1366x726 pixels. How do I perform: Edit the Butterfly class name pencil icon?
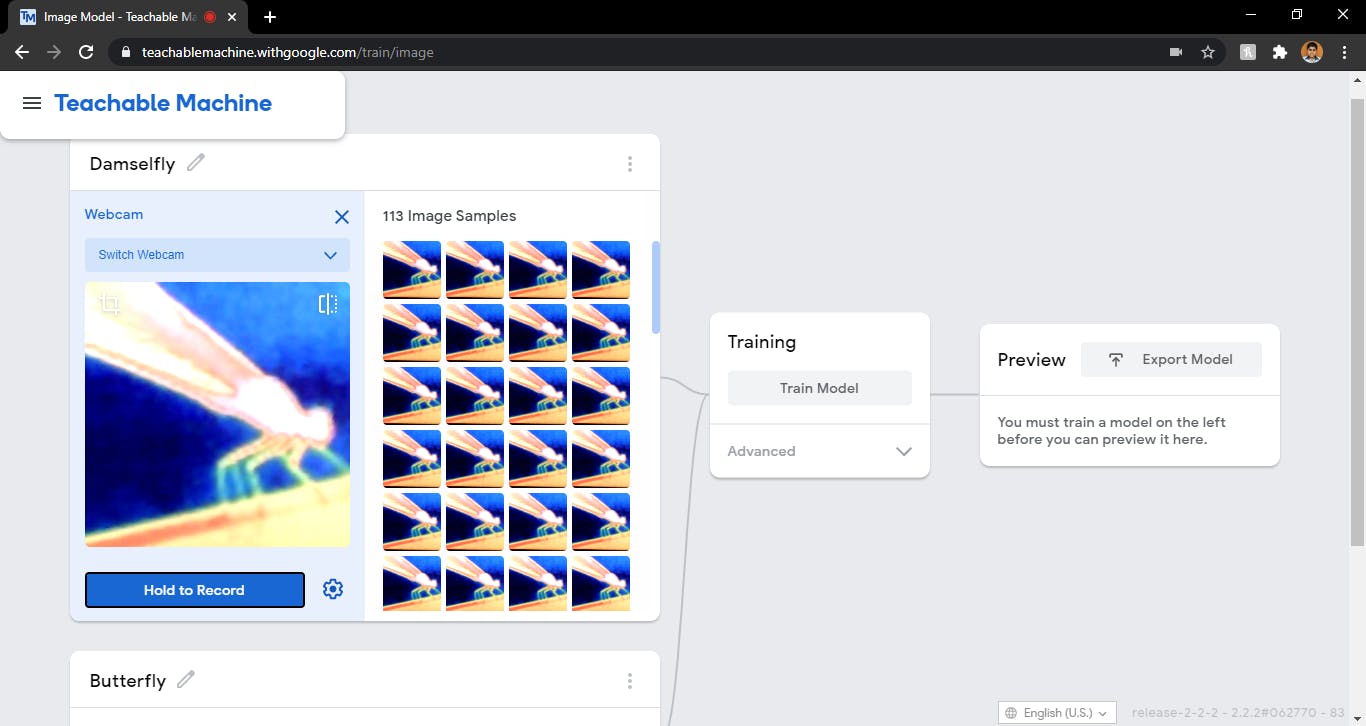(x=186, y=679)
